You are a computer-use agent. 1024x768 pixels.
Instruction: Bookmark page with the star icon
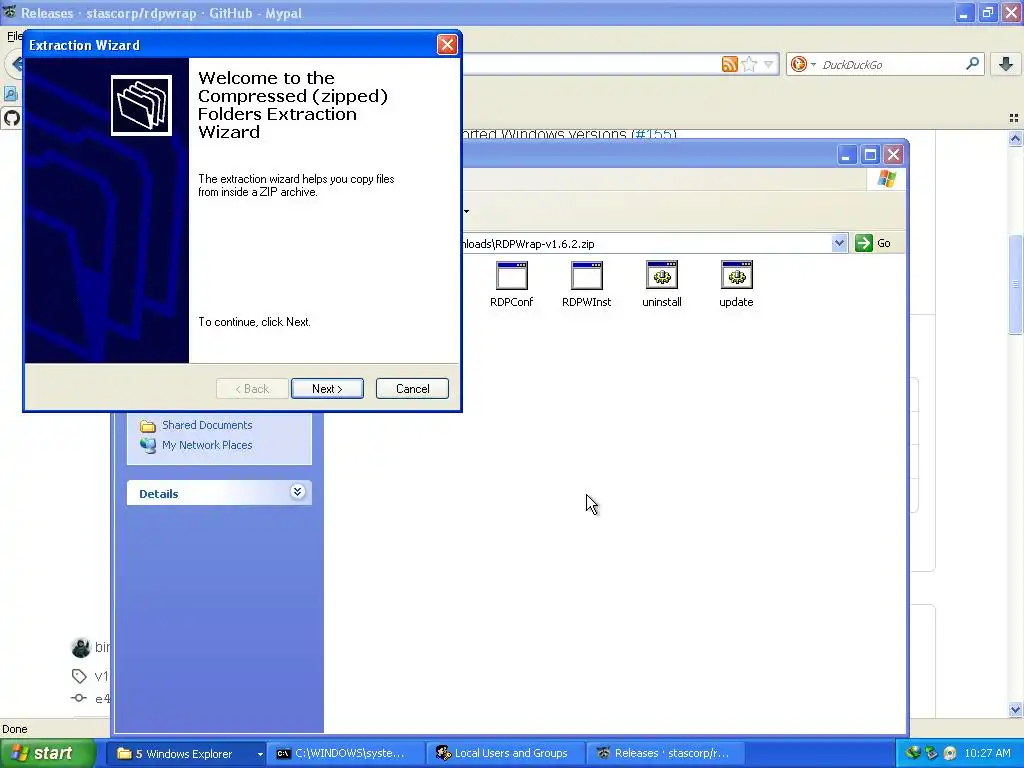point(750,64)
